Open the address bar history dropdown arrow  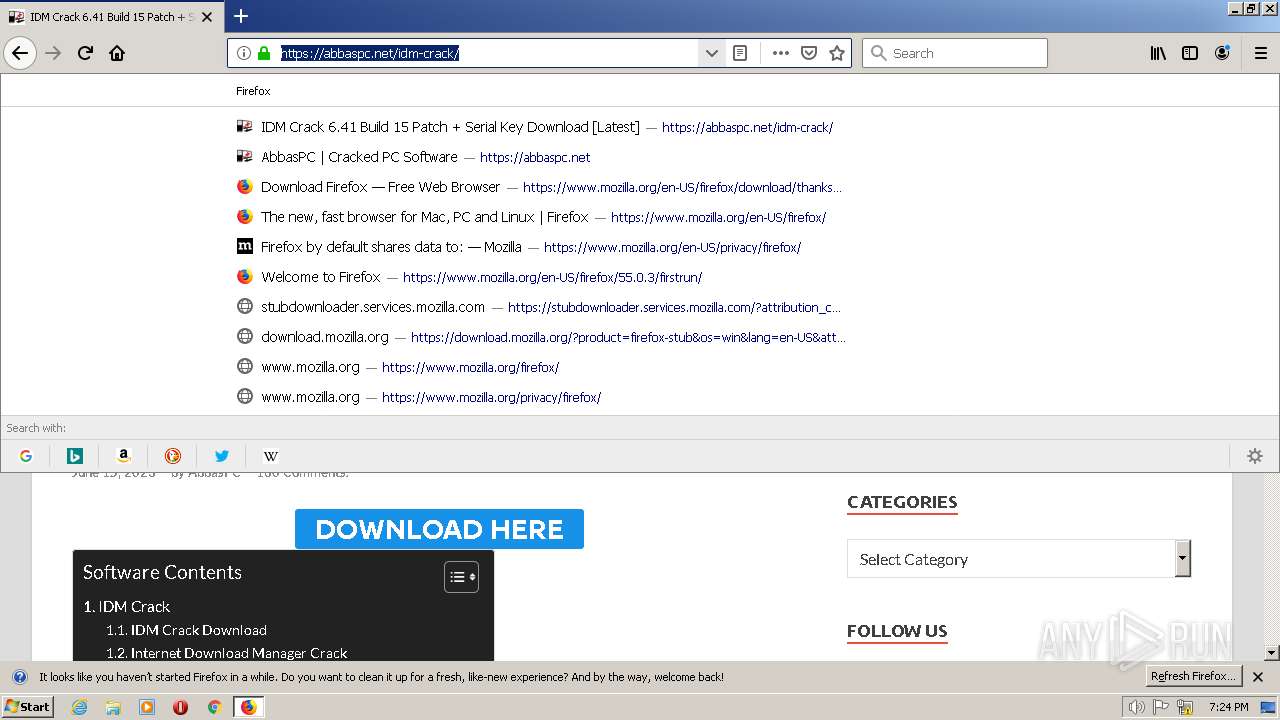point(711,53)
